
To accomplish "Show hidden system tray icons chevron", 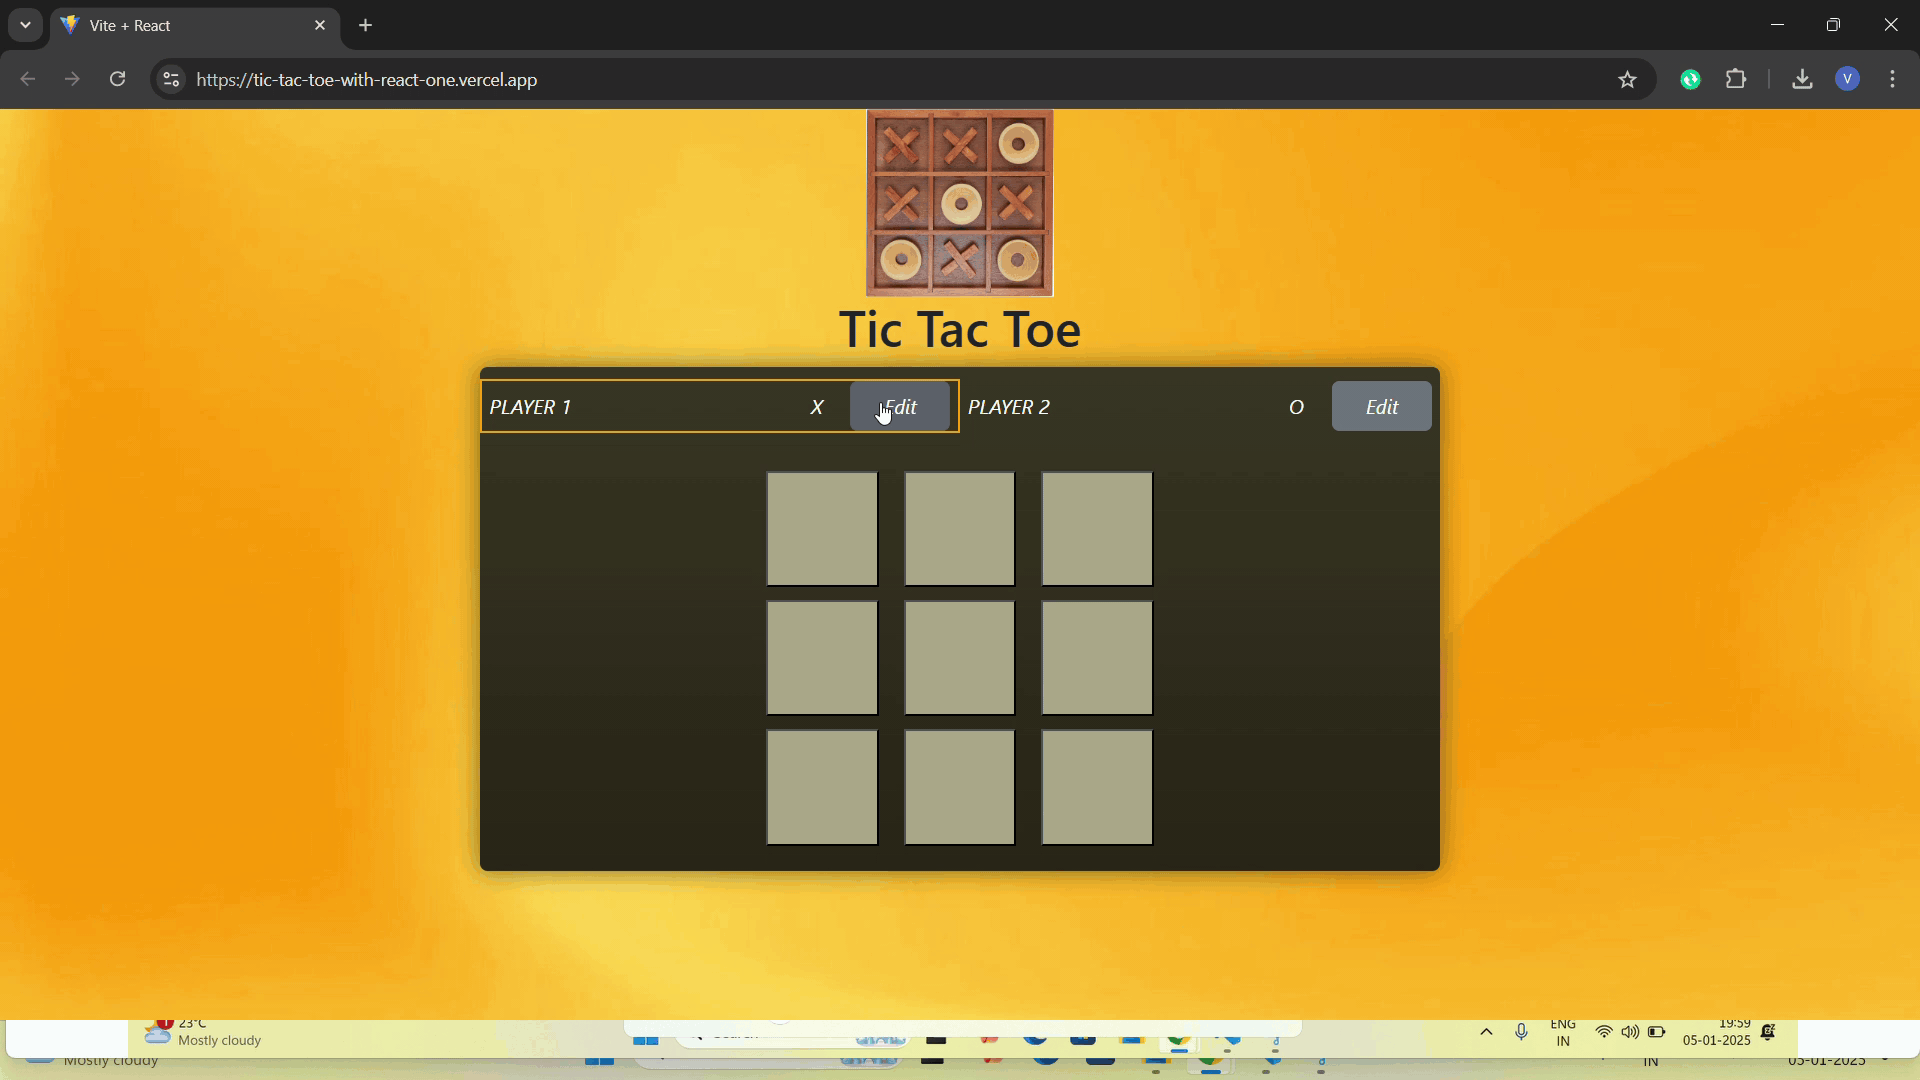I will 1486,1032.
